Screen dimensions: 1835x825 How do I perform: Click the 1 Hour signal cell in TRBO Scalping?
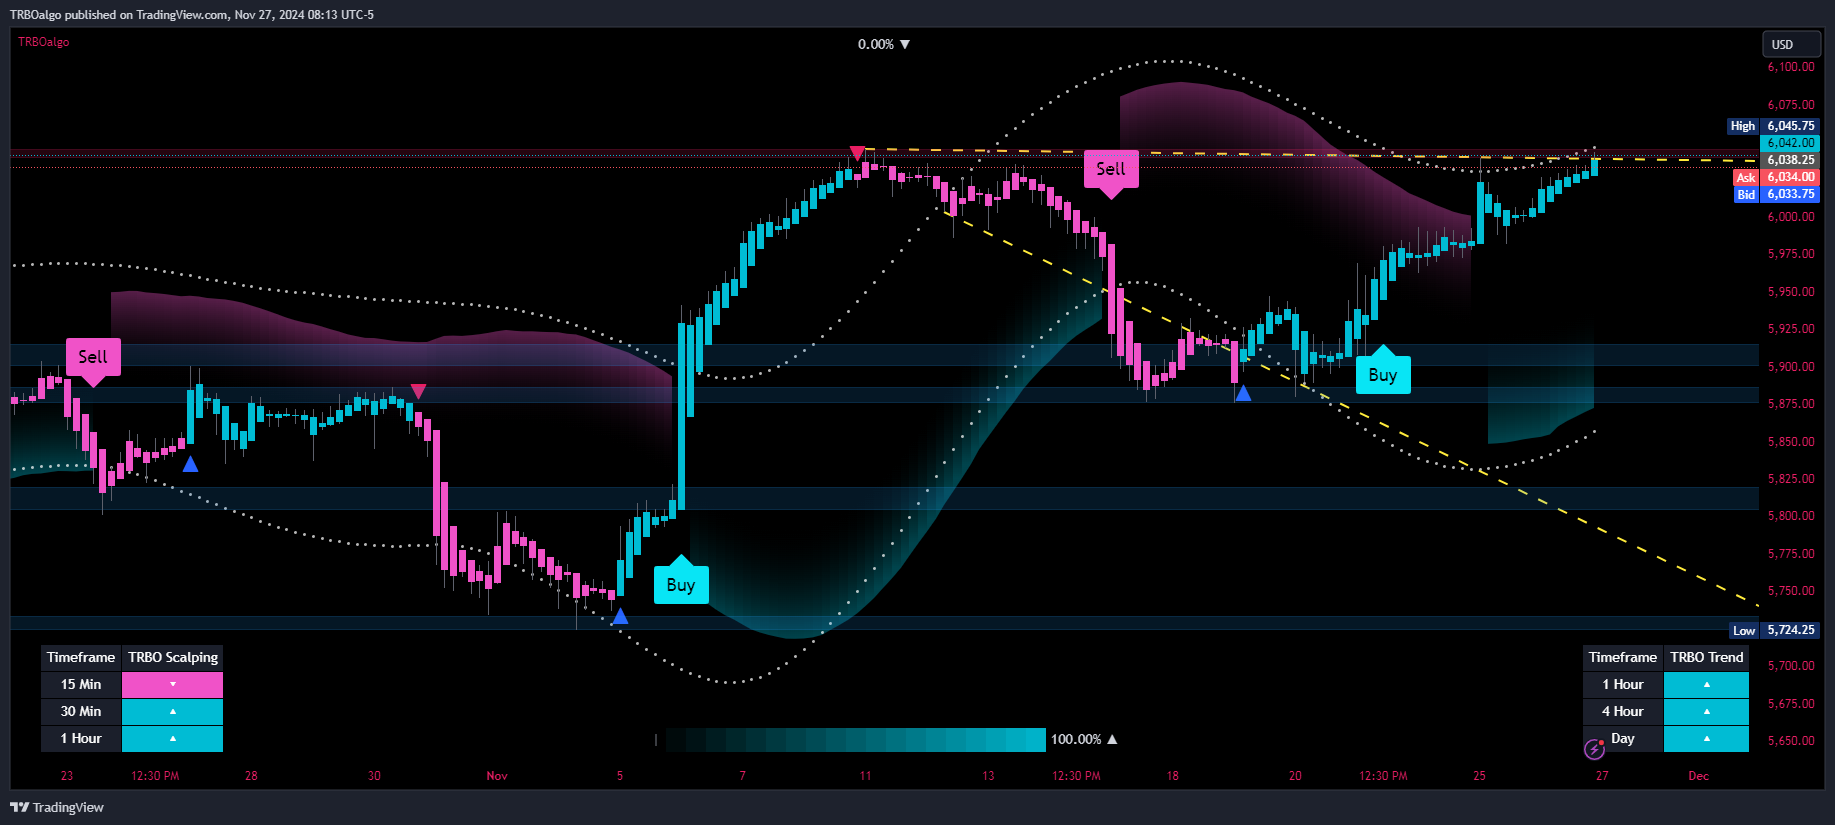tap(172, 739)
